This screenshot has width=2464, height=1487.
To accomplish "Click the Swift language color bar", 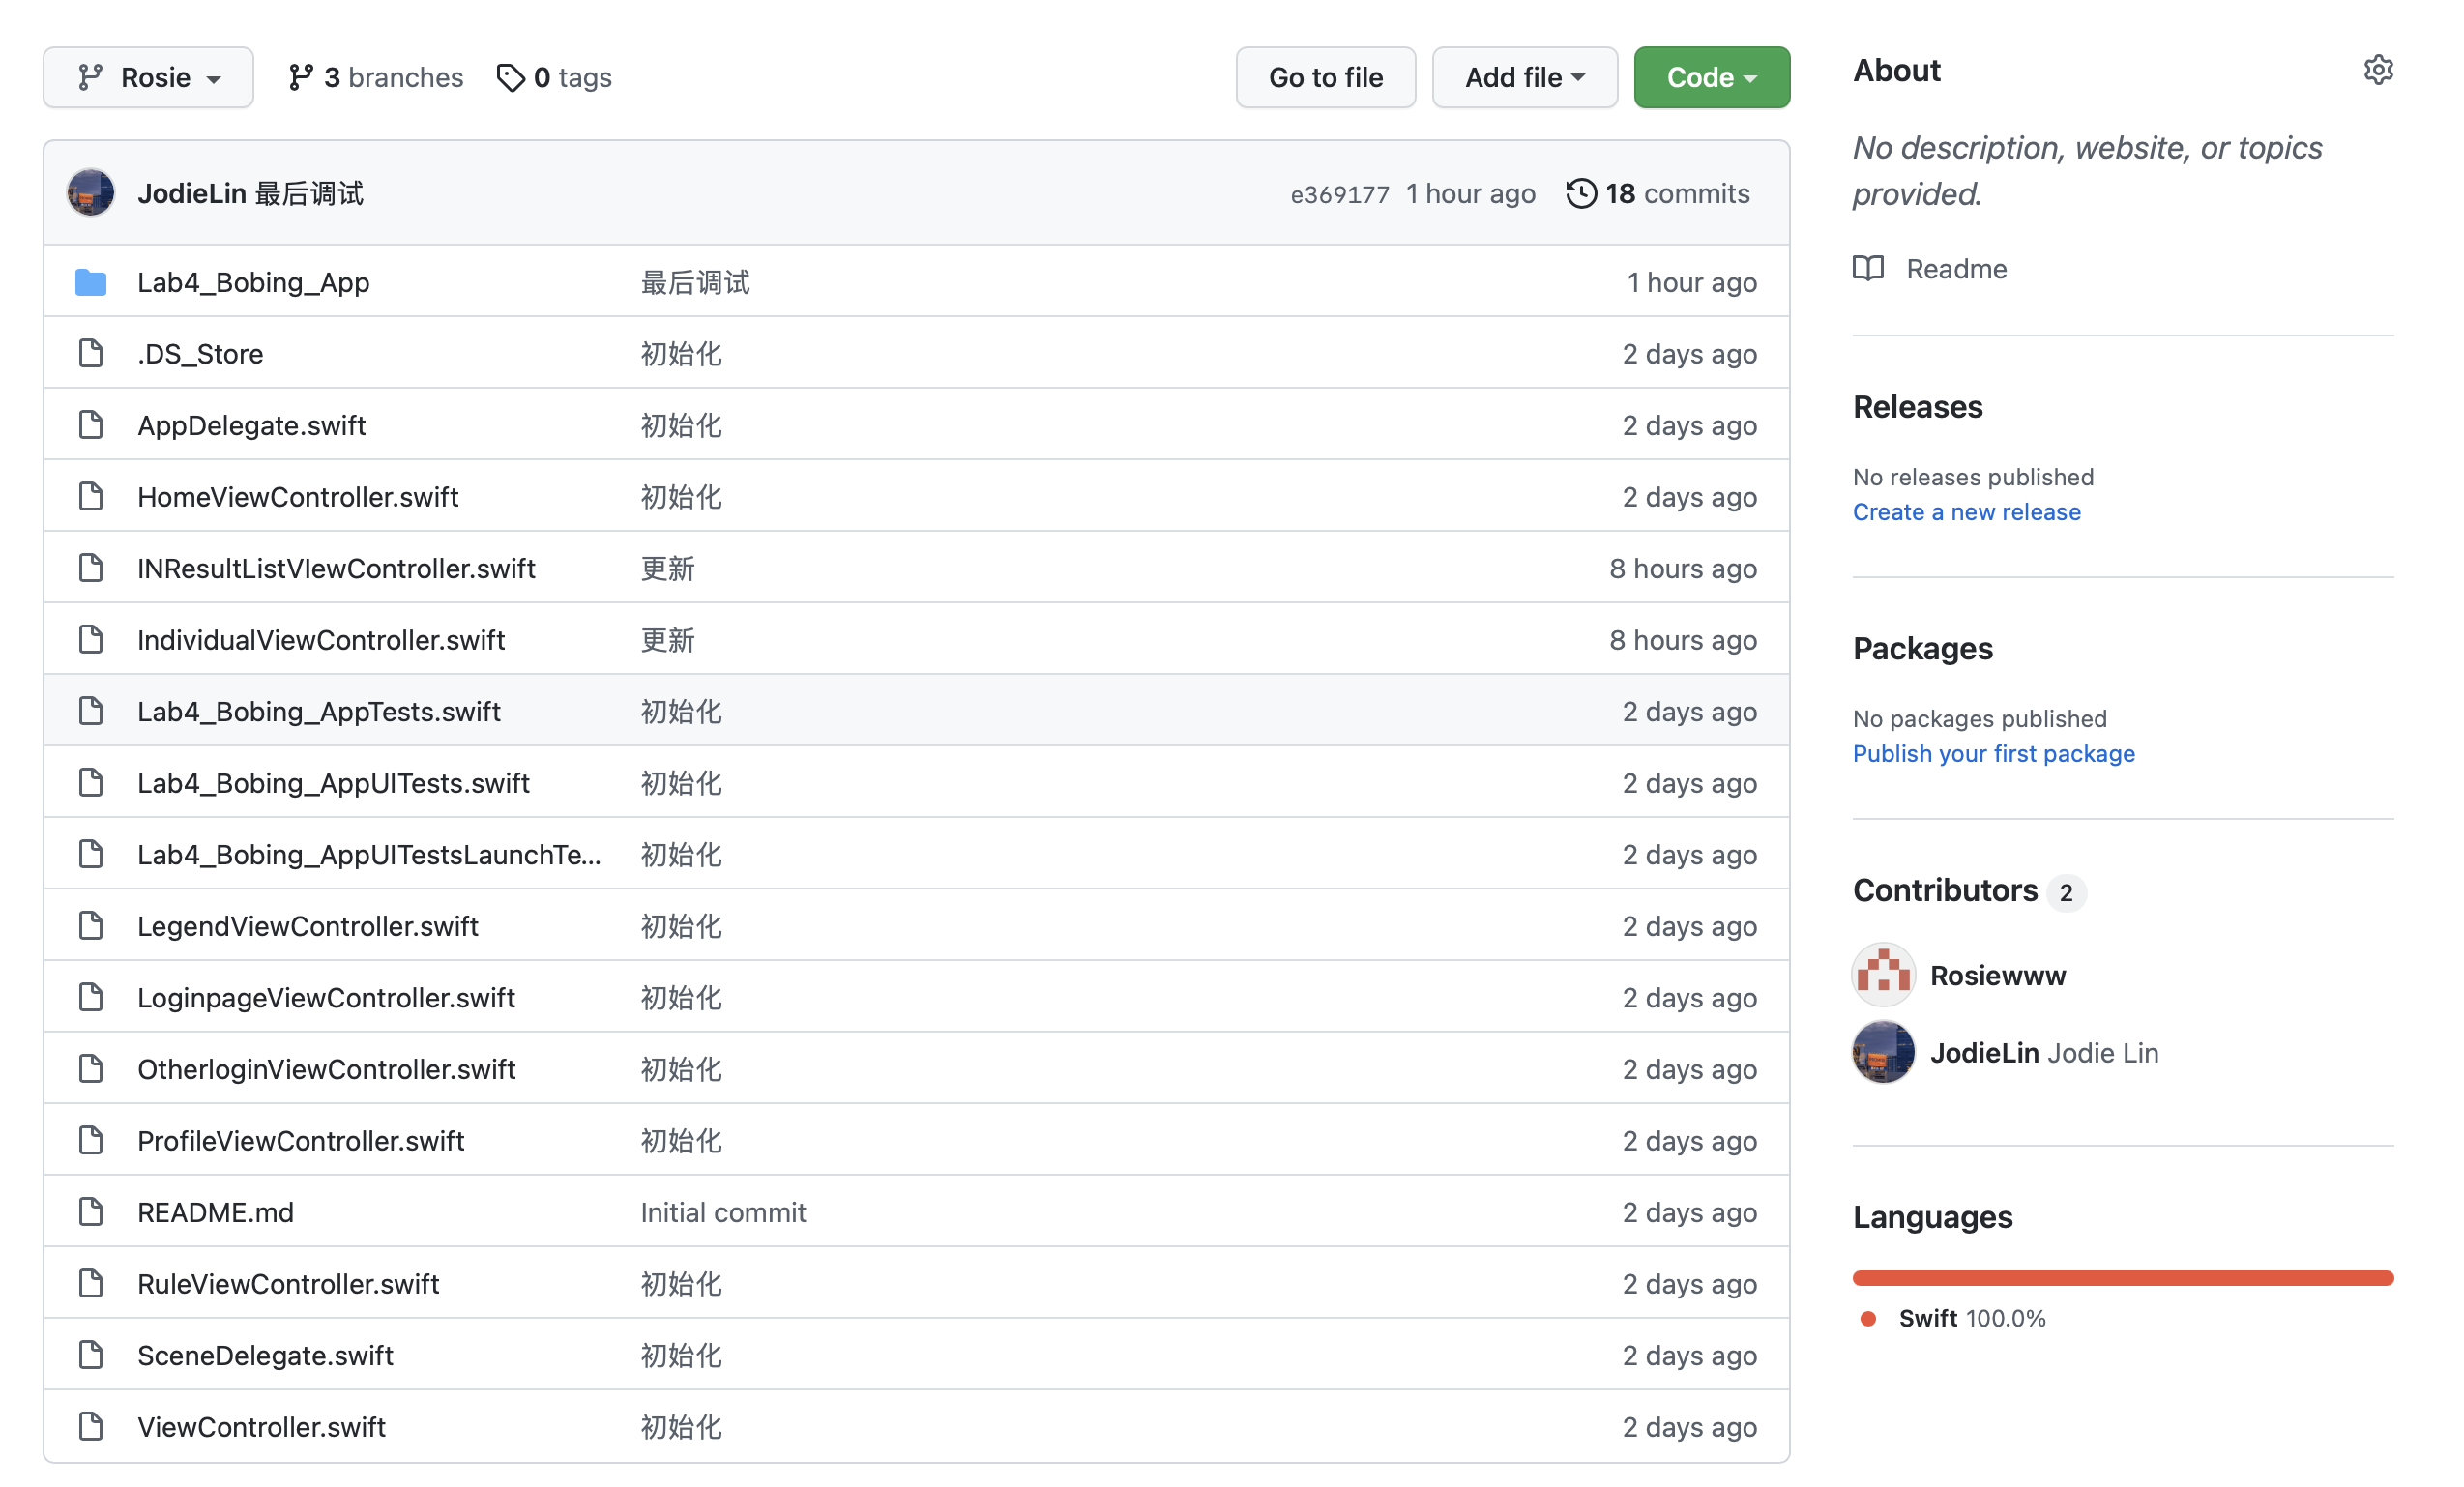I will (x=2122, y=1277).
